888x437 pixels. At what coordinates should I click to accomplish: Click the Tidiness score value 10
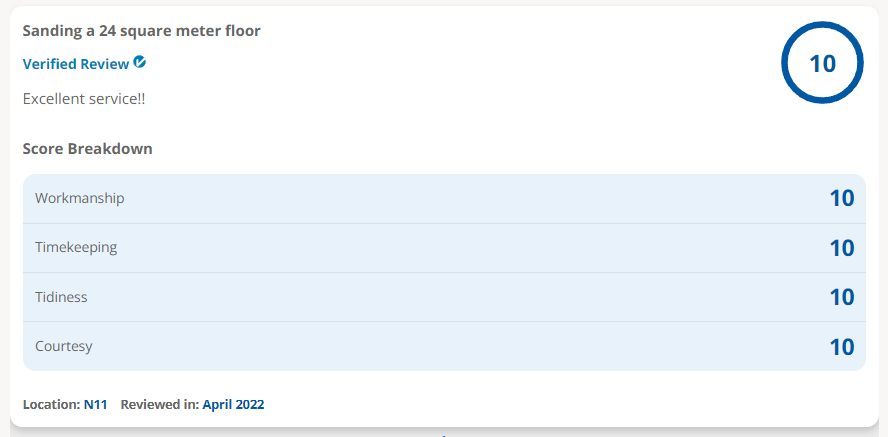point(842,297)
